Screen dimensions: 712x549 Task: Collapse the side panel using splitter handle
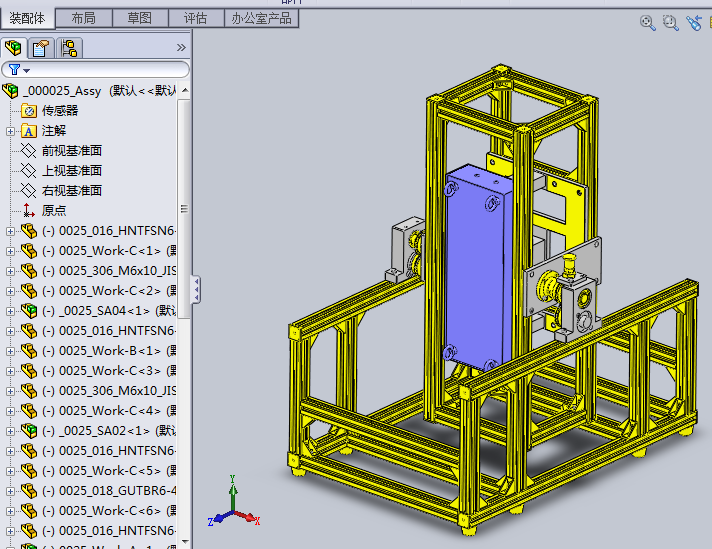coord(196,290)
